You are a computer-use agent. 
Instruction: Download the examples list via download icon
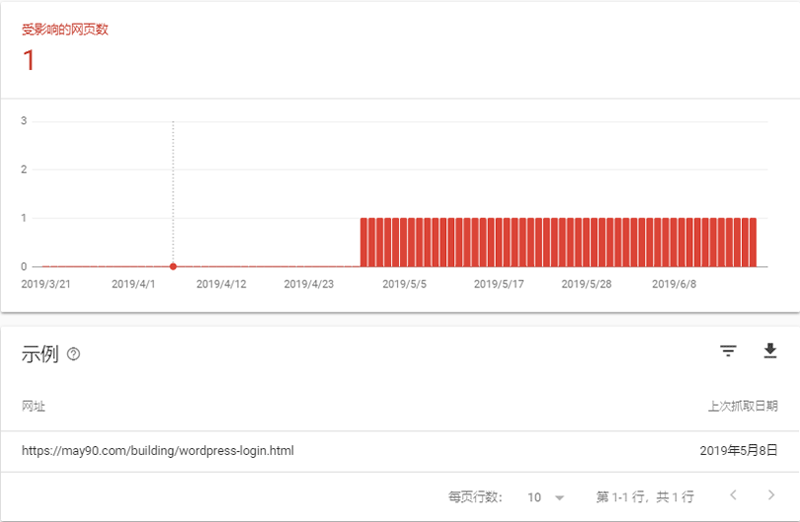point(770,351)
